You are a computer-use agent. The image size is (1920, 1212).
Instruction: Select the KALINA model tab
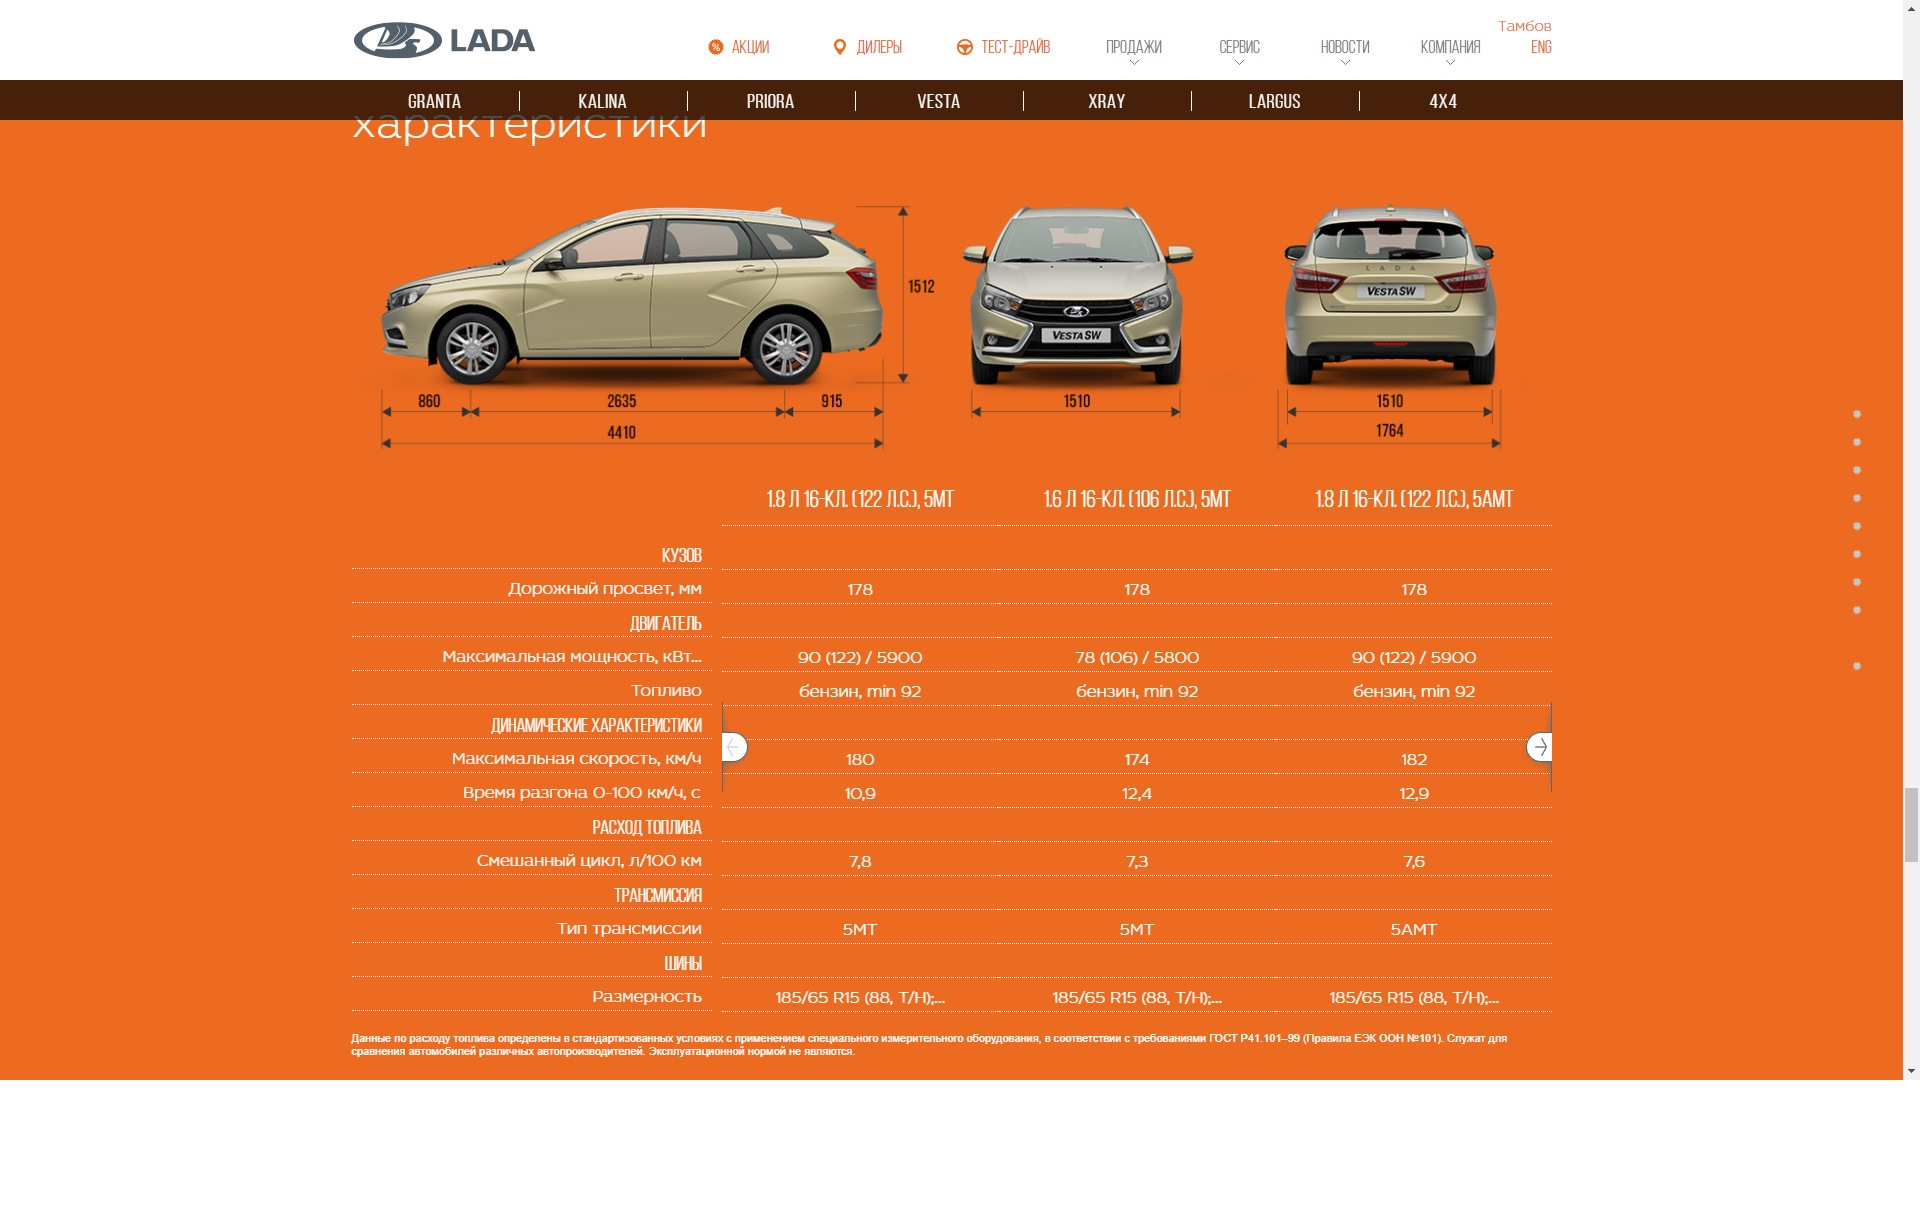tap(602, 101)
